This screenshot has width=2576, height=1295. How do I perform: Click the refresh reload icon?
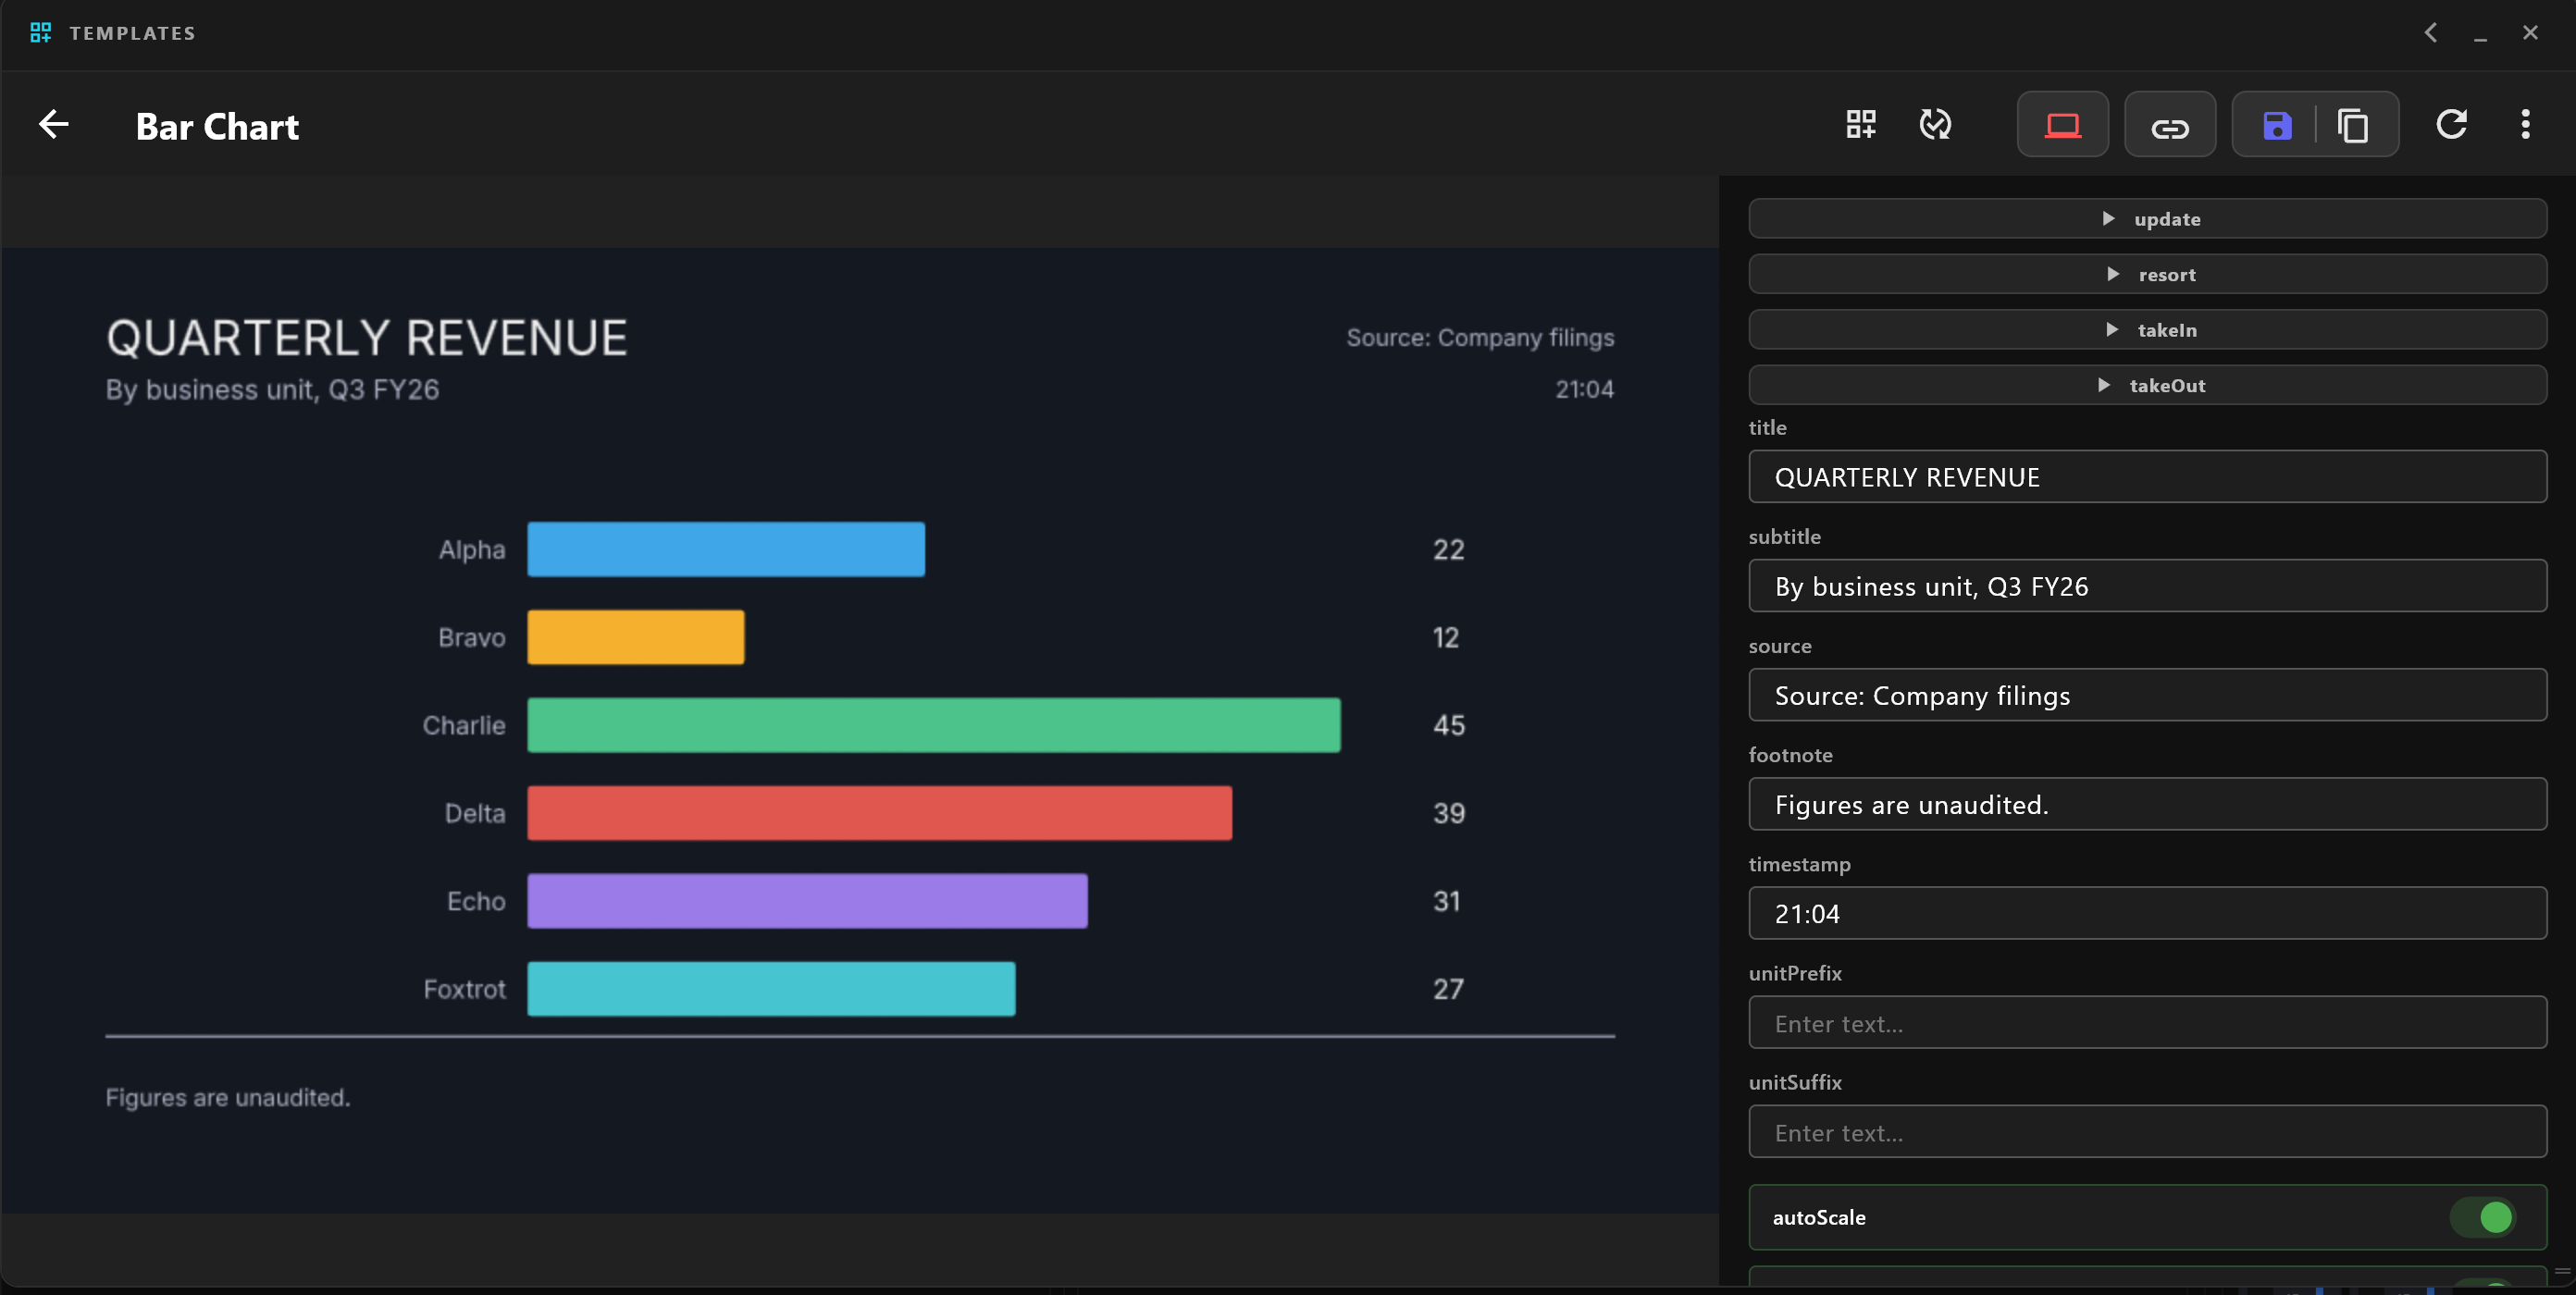(x=2451, y=125)
